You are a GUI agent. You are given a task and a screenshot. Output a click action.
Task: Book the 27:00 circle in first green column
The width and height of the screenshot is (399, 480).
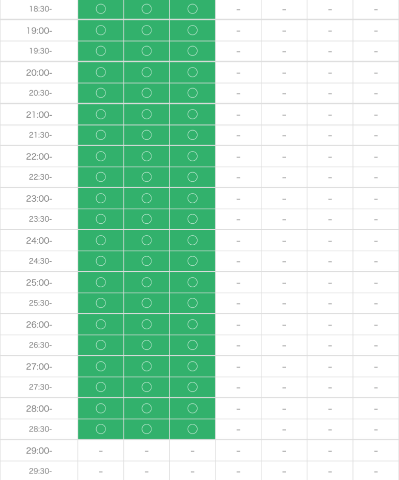[101, 366]
